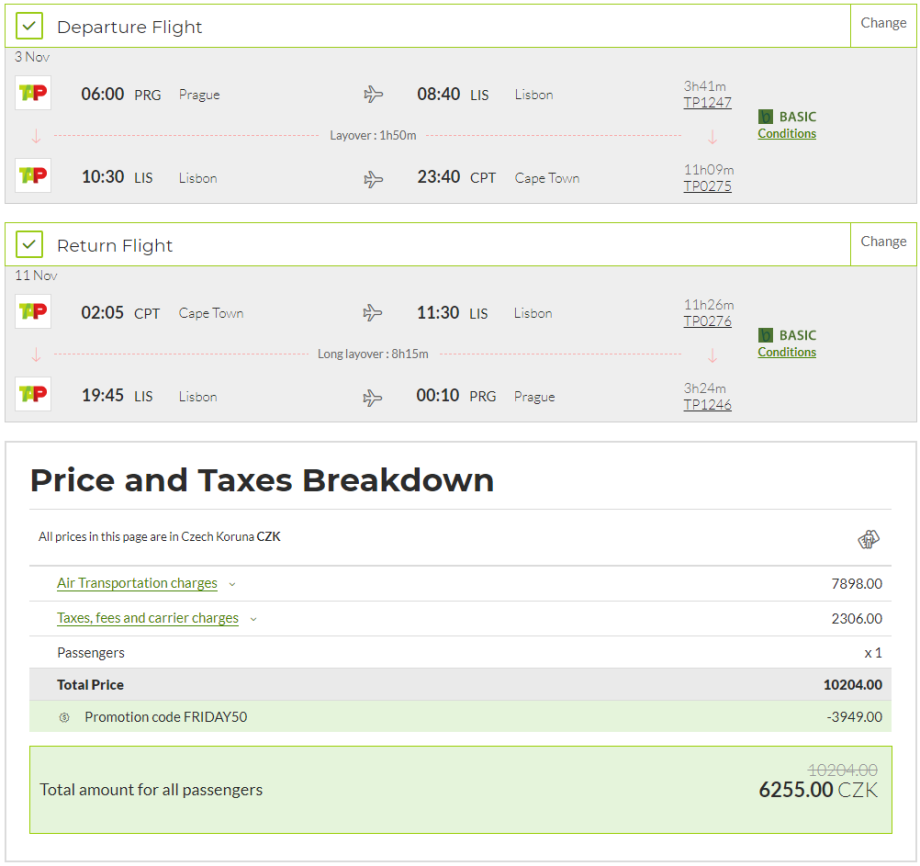Viewport: 920px width, 866px height.
Task: Click airplane icon on the 06:00 PRG flight
Action: click(x=373, y=95)
